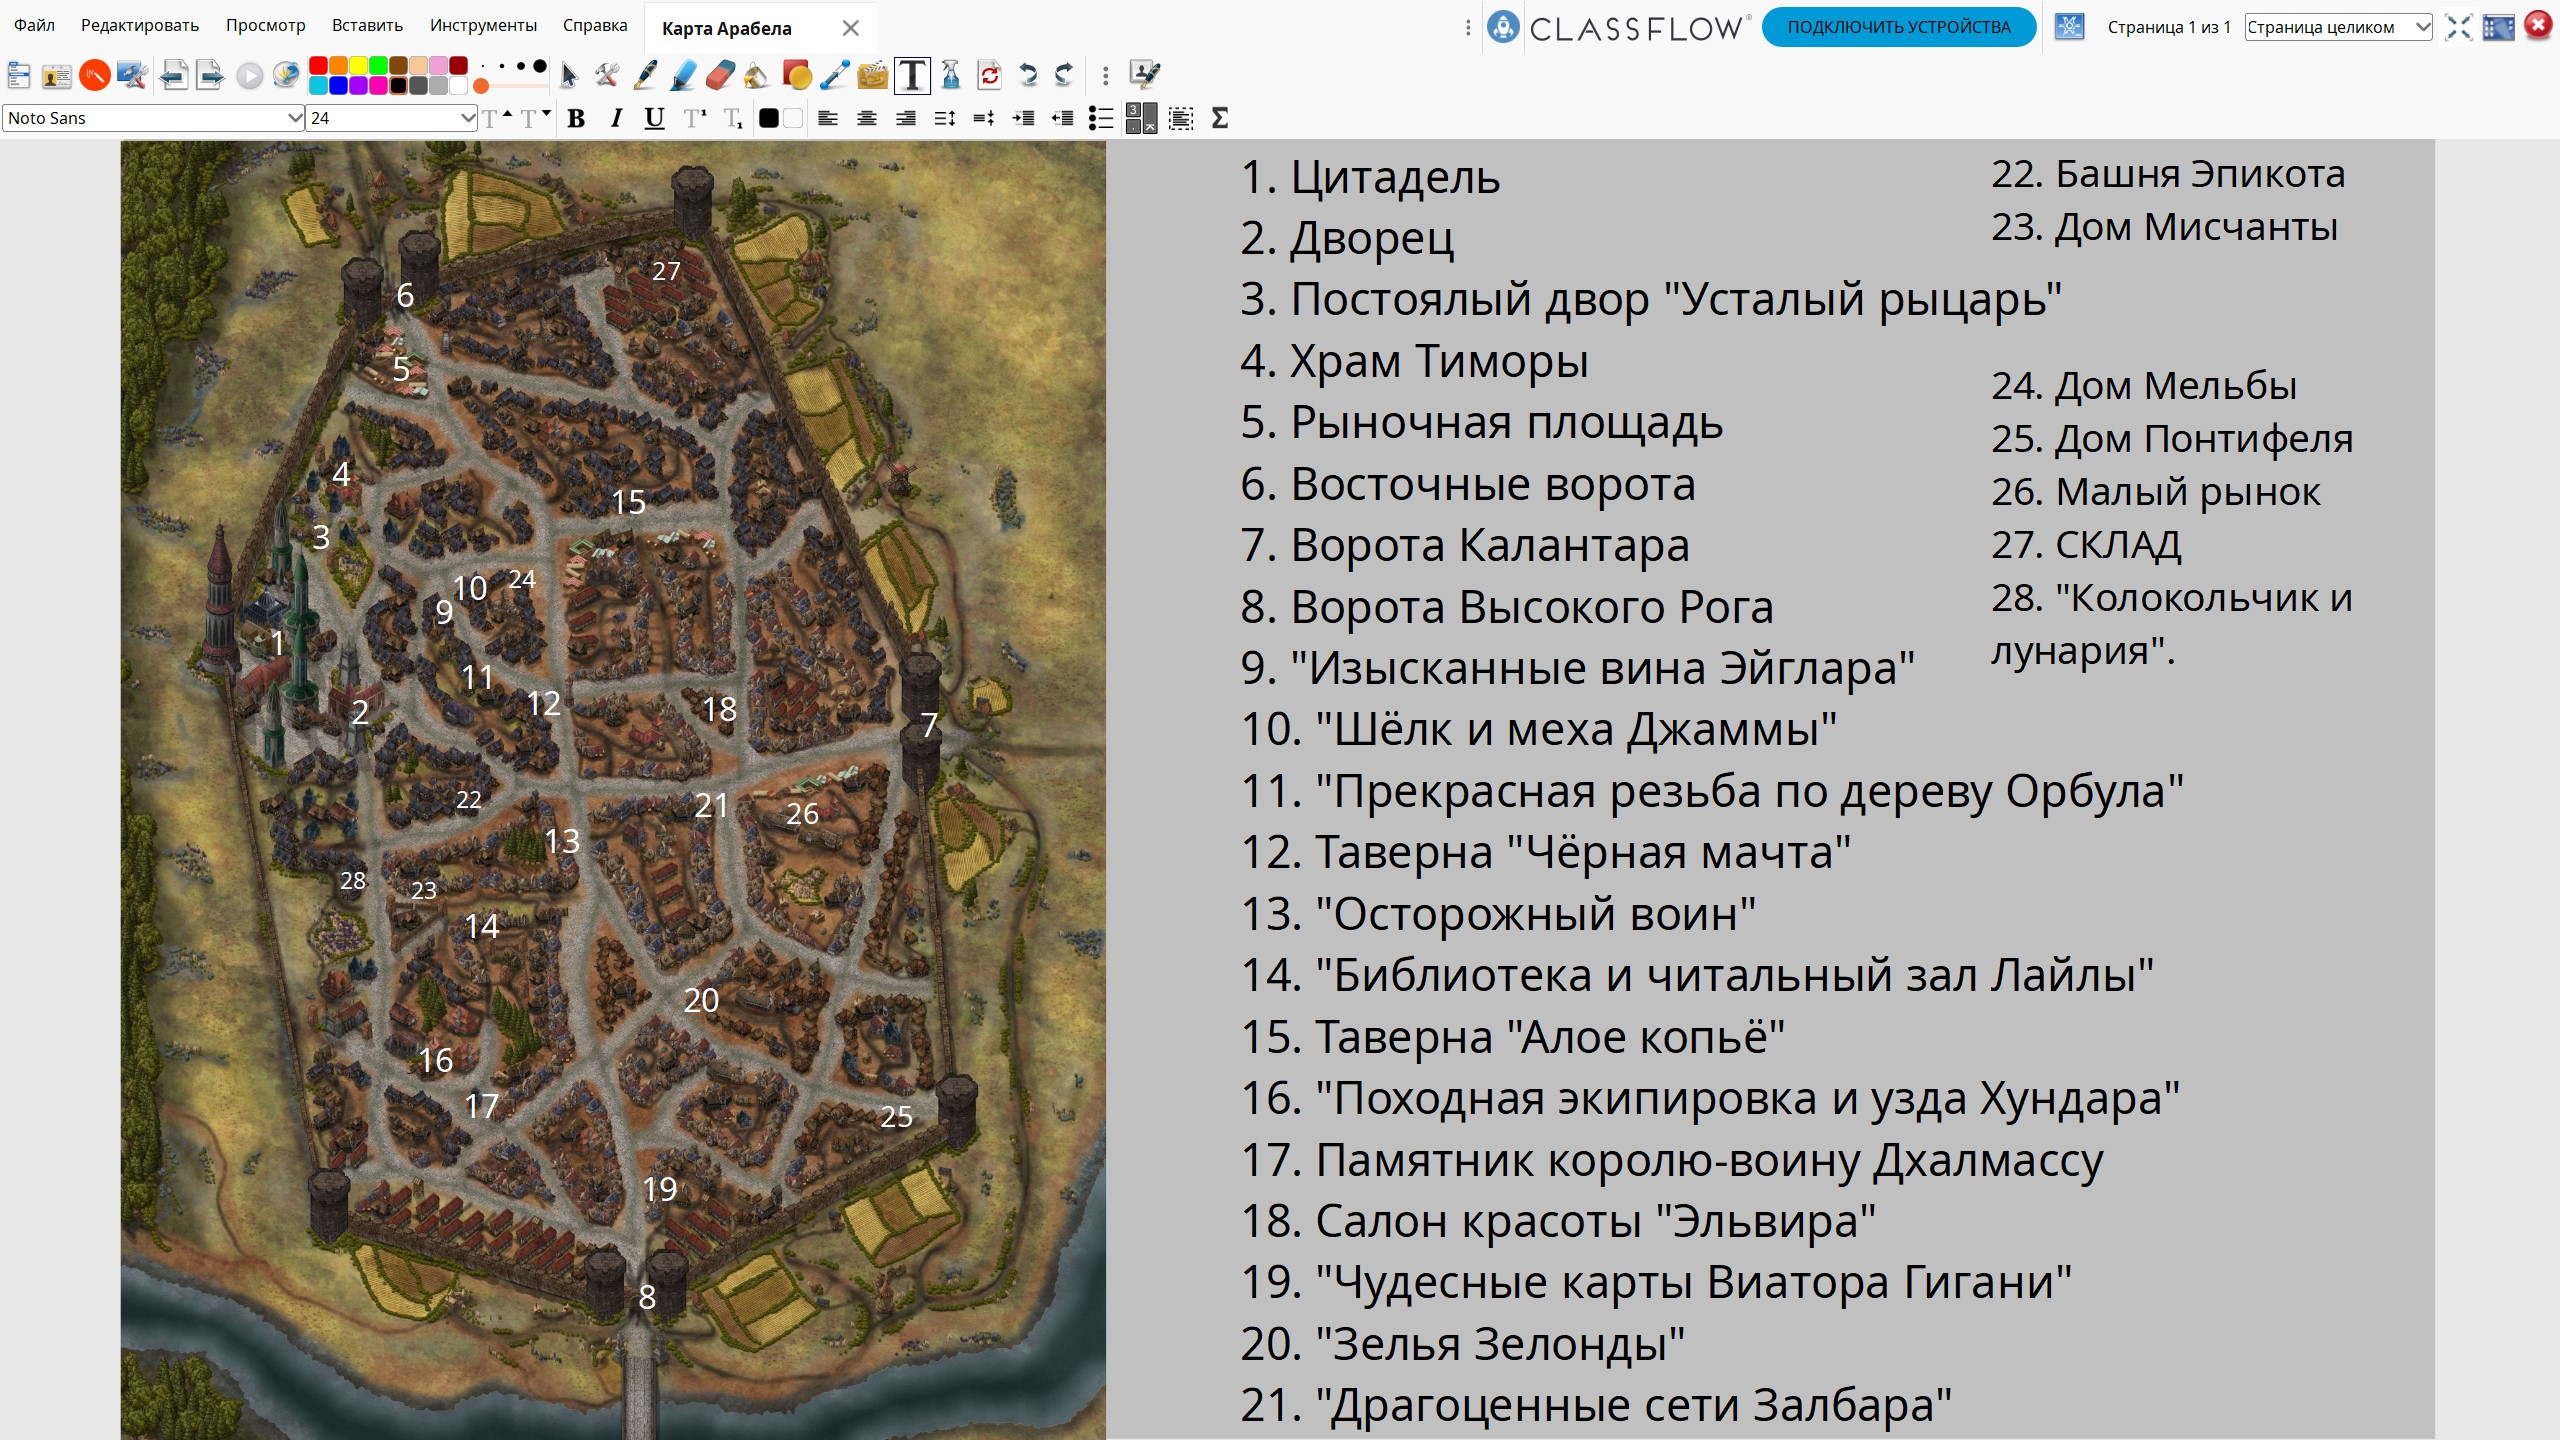Expand the page zoom dropdown
This screenshot has height=1440, width=2560.
[2422, 27]
